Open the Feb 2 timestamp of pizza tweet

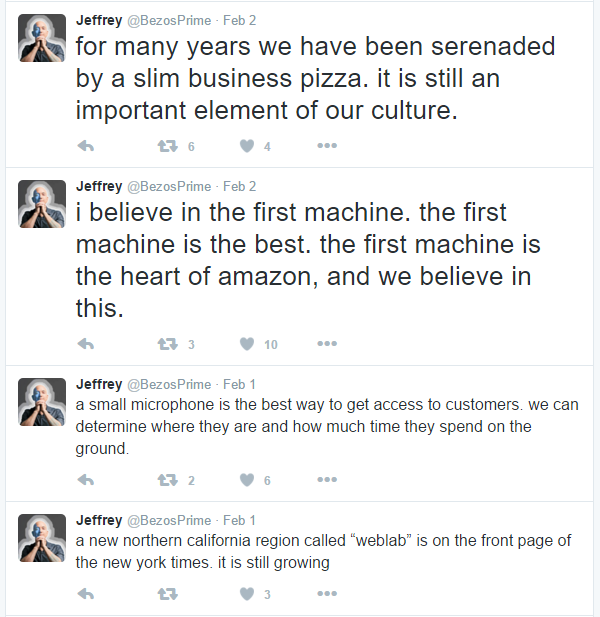pos(240,19)
